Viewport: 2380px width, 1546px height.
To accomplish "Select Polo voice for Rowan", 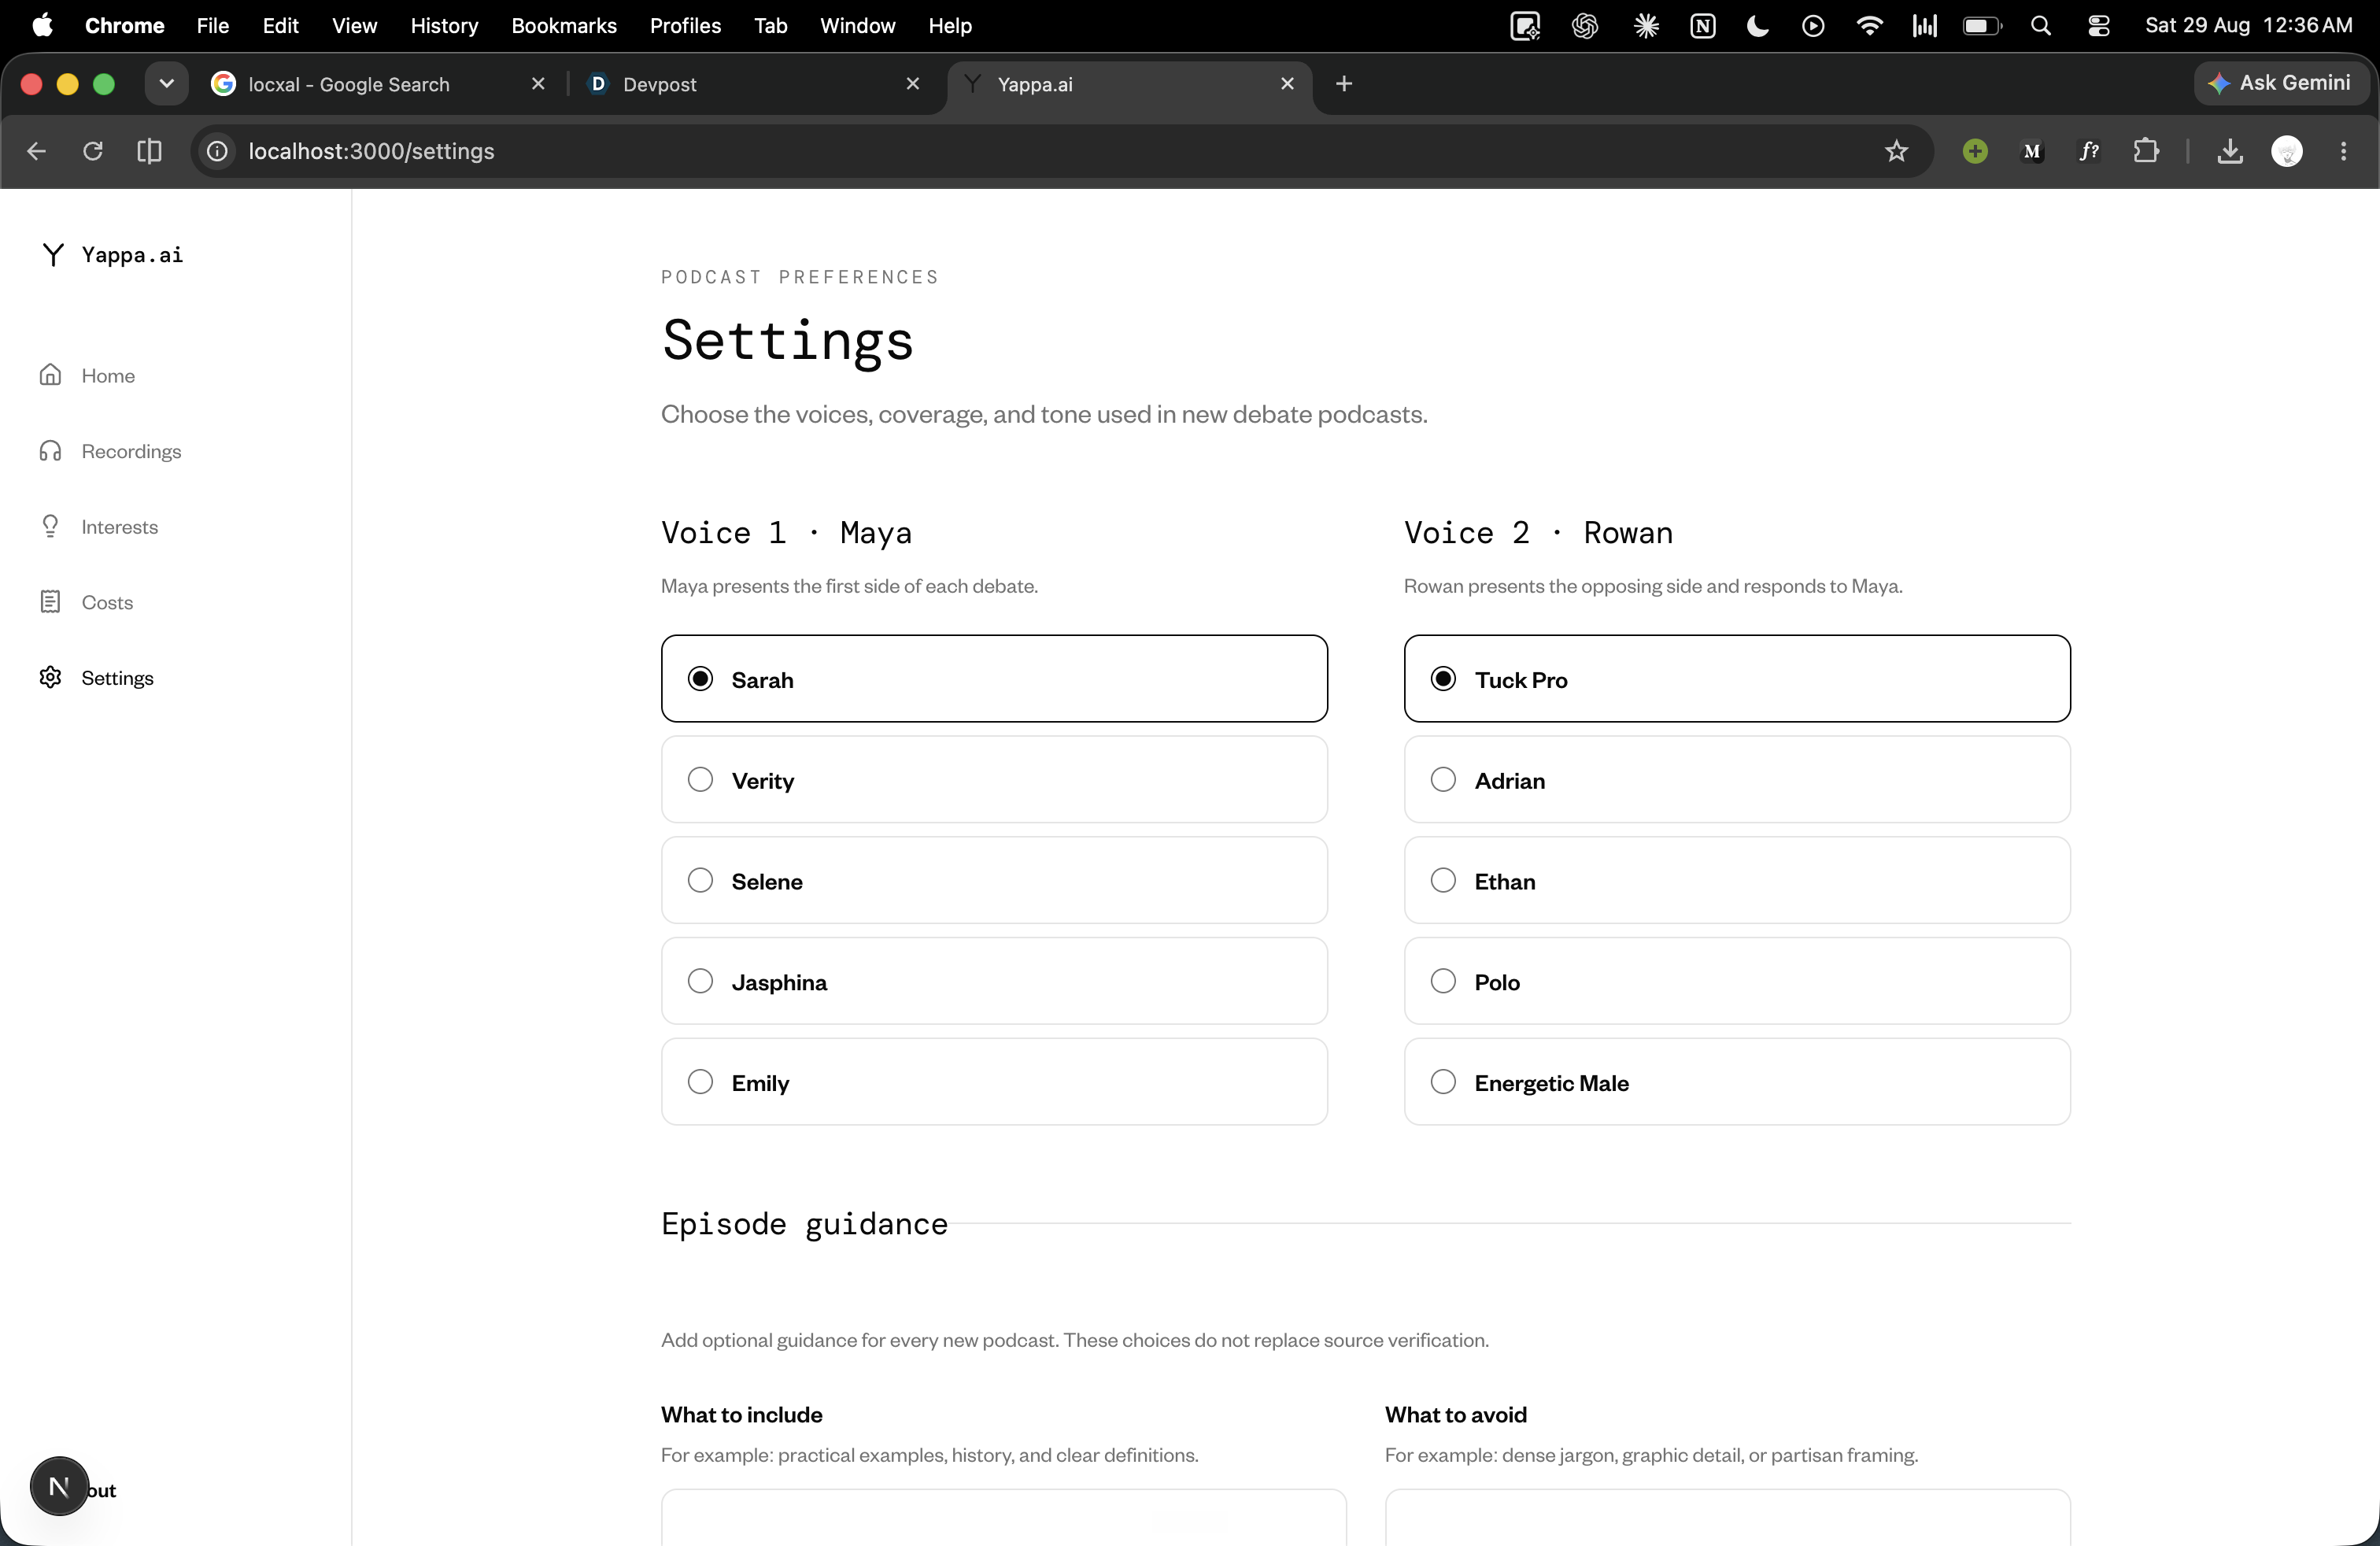I will [1737, 981].
